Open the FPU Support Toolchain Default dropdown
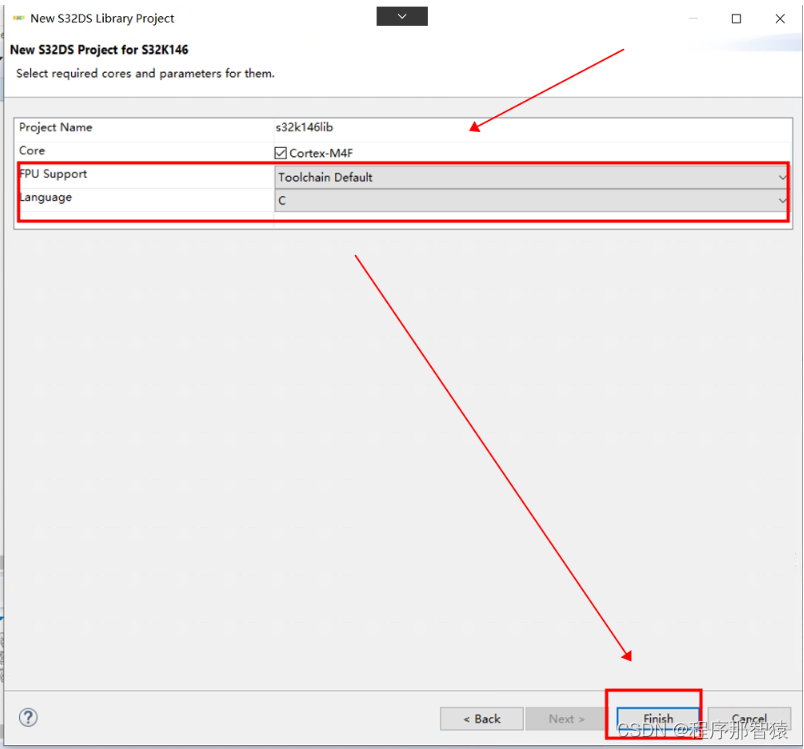This screenshot has height=749, width=804. coord(532,177)
